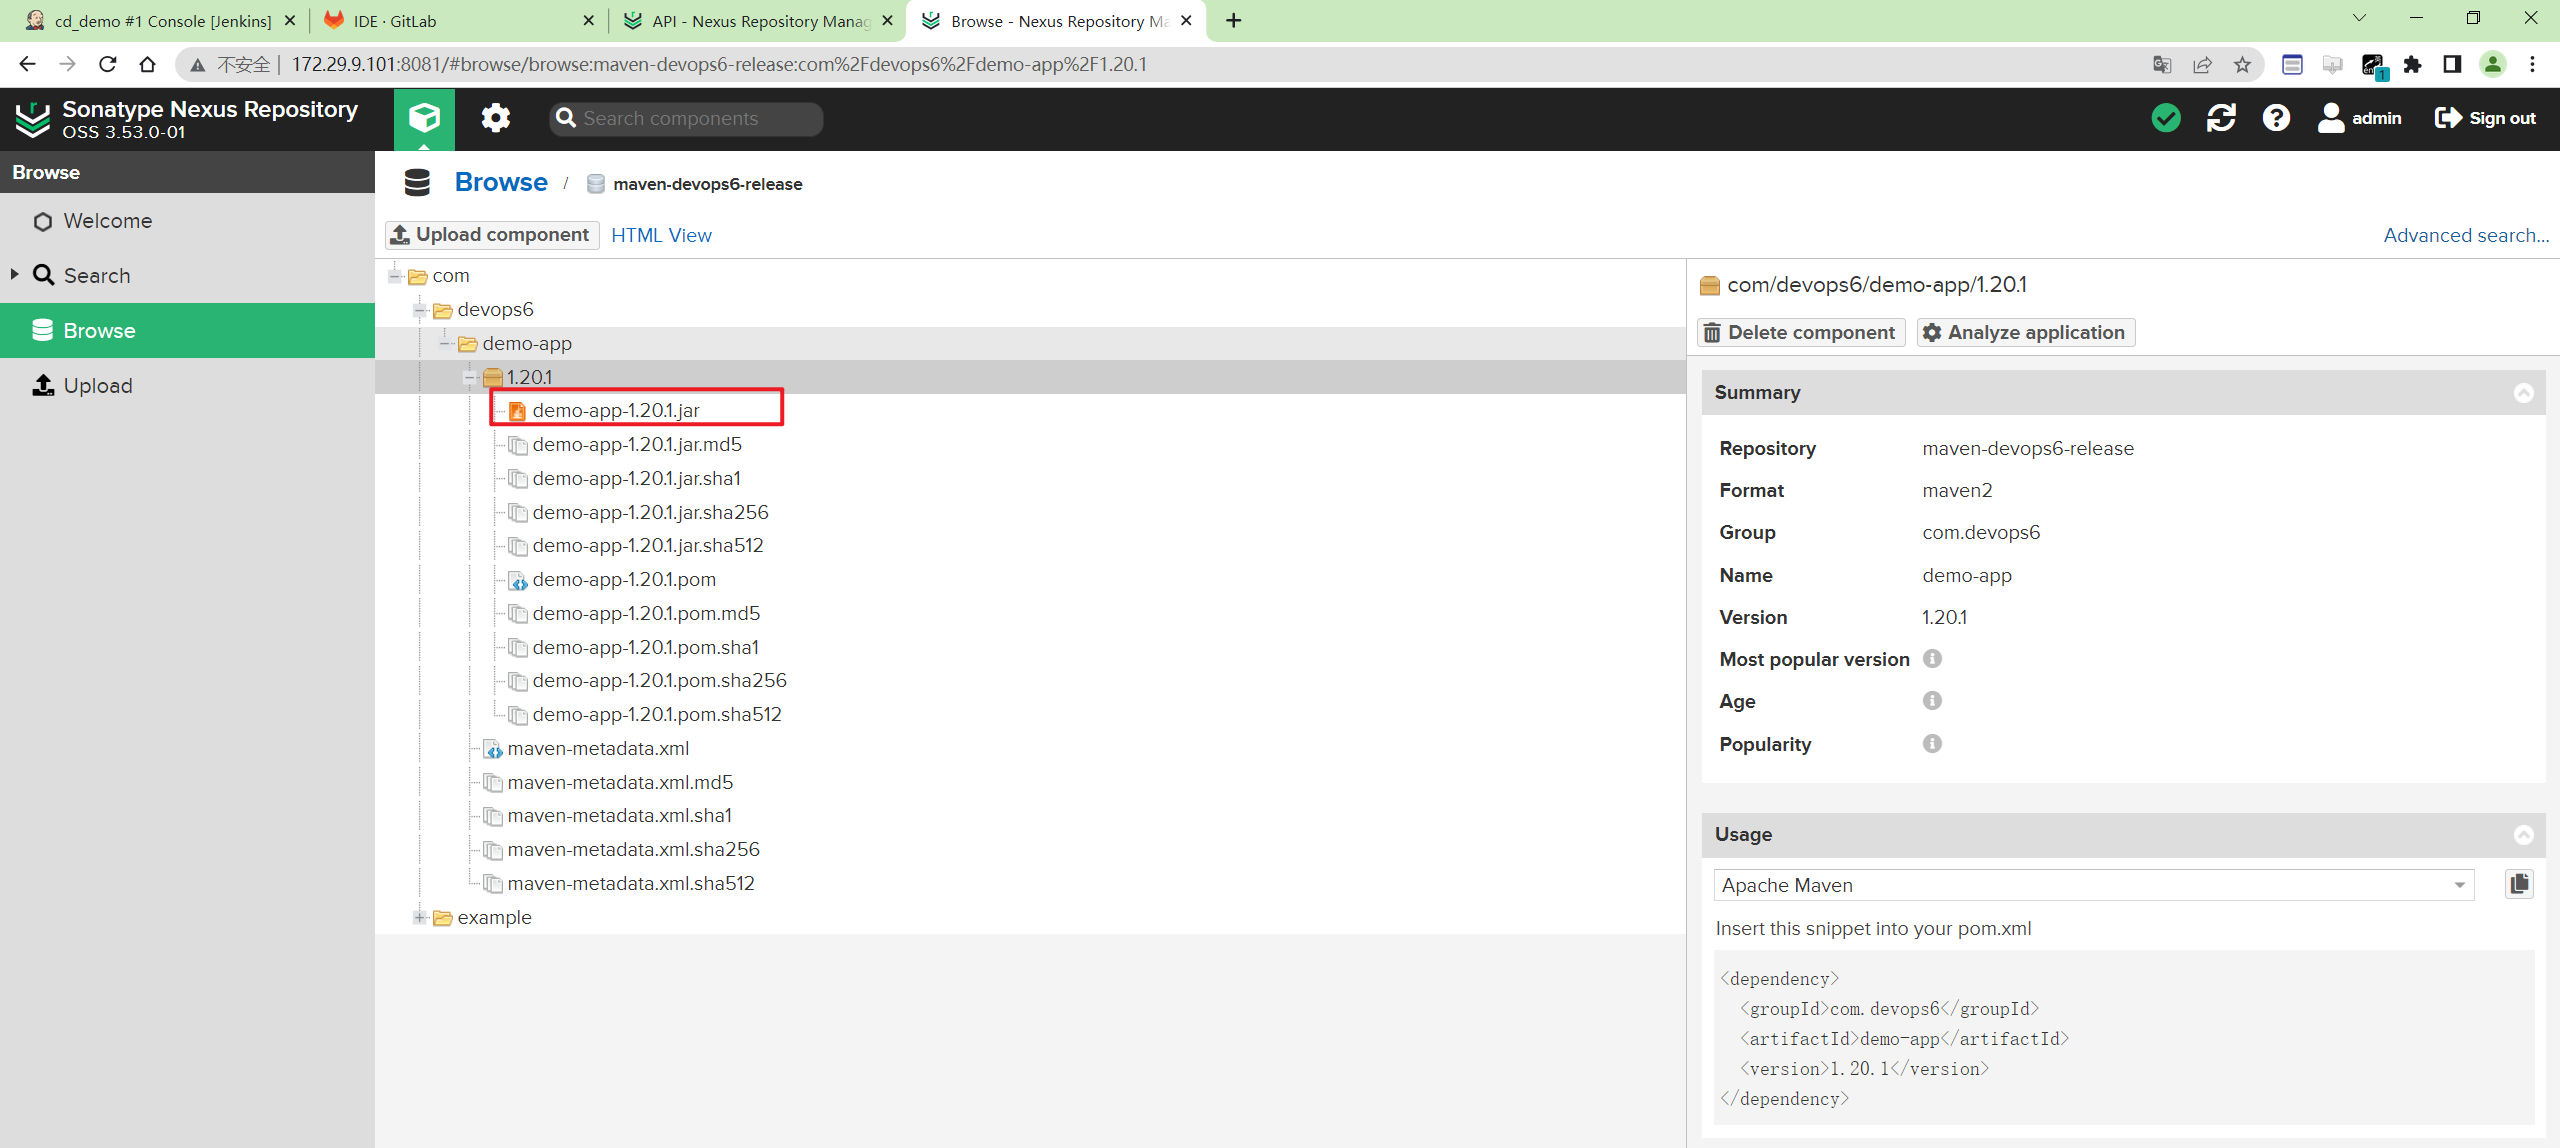Image resolution: width=2560 pixels, height=1148 pixels.
Task: Open the Help question mark icon
Action: point(2276,118)
